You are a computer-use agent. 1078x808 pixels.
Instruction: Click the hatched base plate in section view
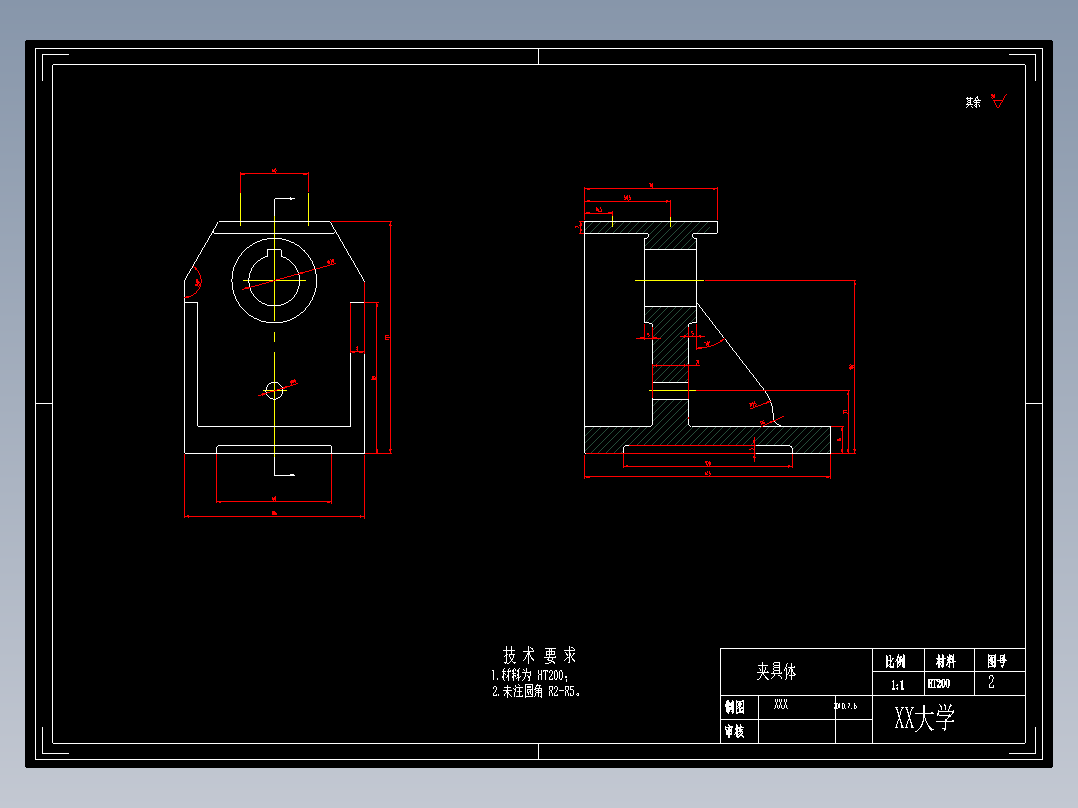[x=707, y=439]
